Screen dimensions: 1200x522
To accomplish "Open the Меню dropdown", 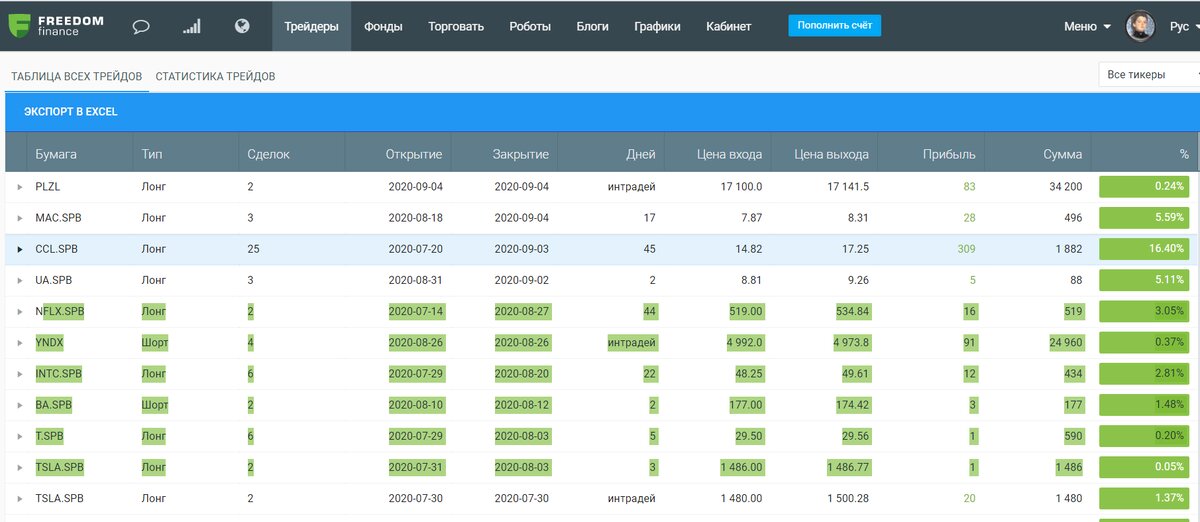I will (1087, 27).
